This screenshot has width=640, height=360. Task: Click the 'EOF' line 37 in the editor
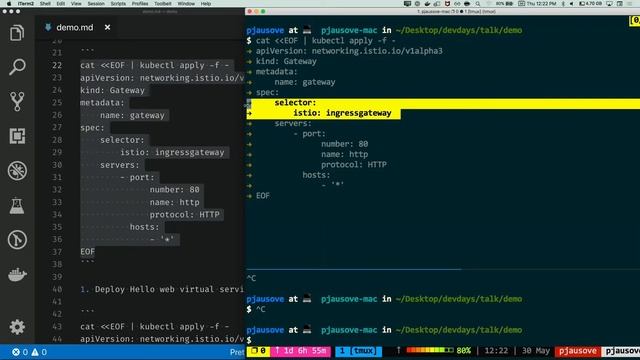[x=87, y=252]
